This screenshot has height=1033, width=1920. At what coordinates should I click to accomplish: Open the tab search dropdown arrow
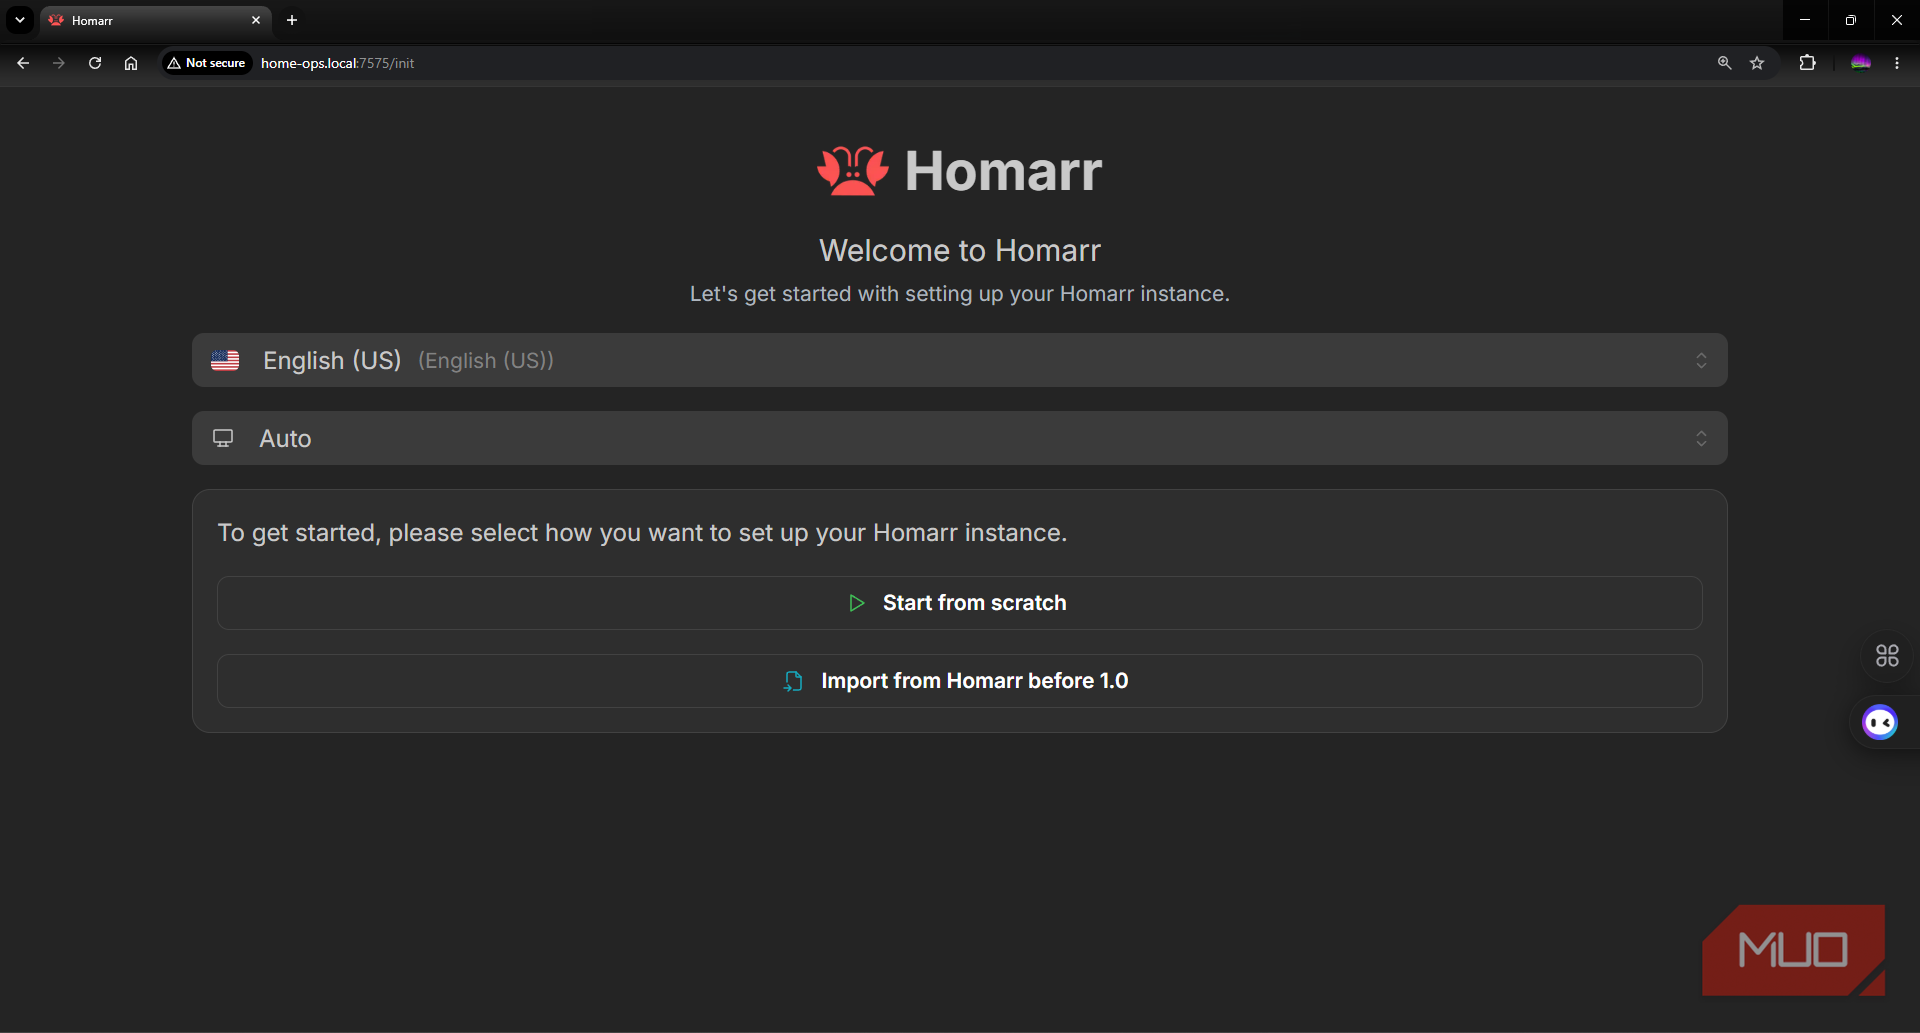click(x=20, y=20)
